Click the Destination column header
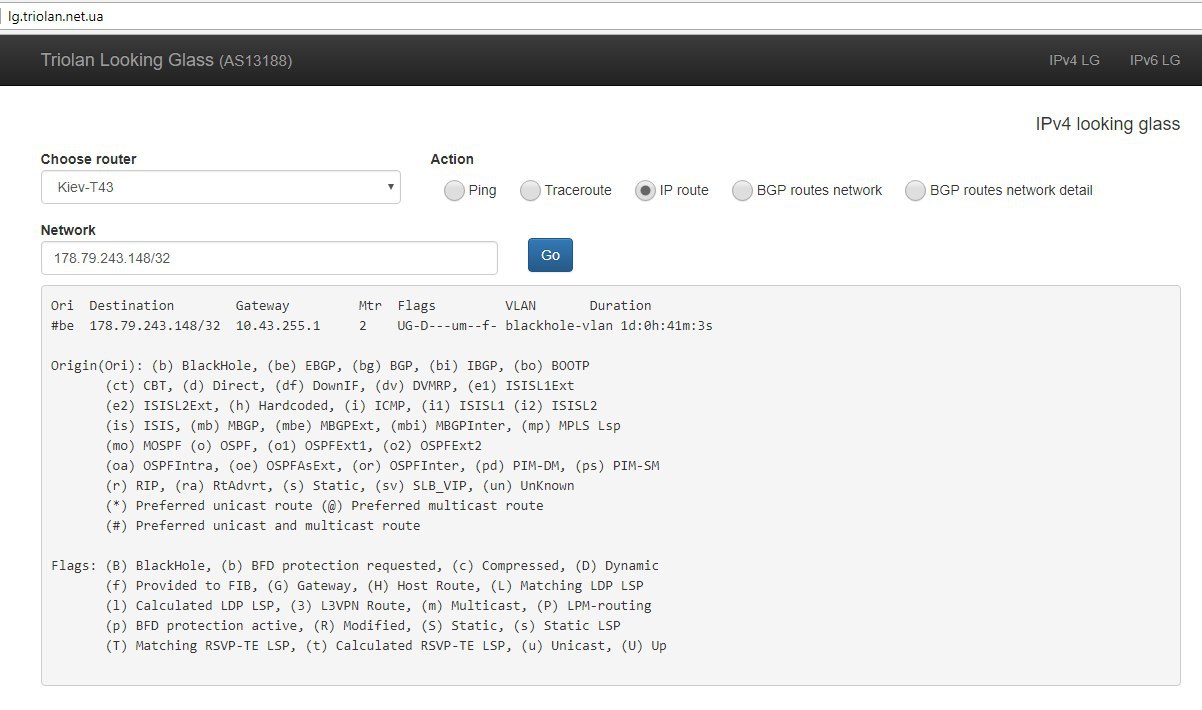1202x710 pixels. click(131, 306)
